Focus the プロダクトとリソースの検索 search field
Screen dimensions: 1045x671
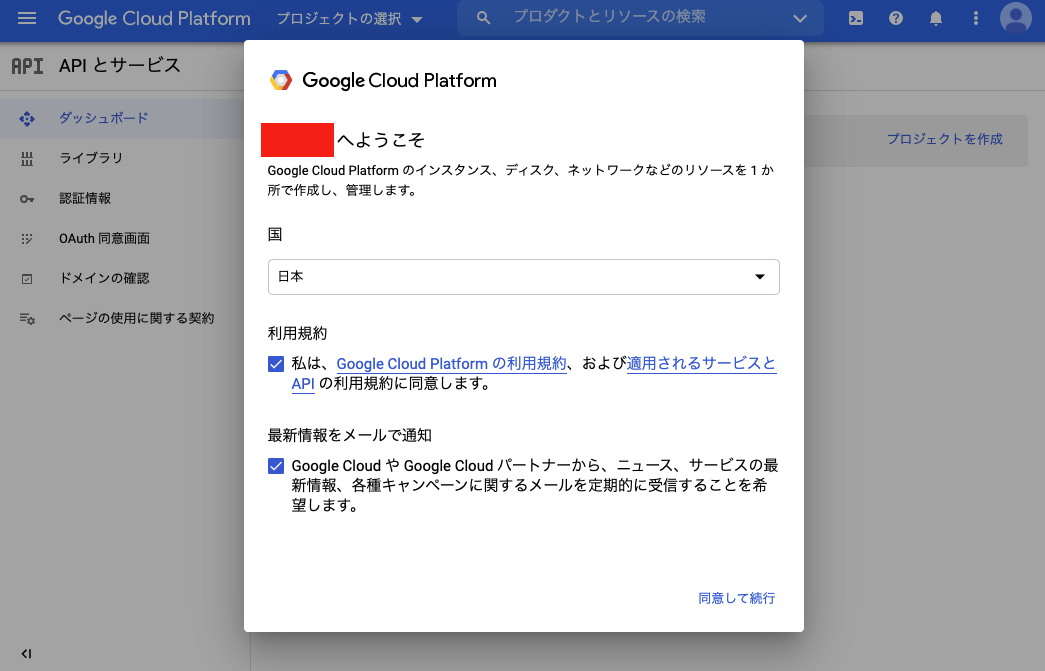[640, 18]
